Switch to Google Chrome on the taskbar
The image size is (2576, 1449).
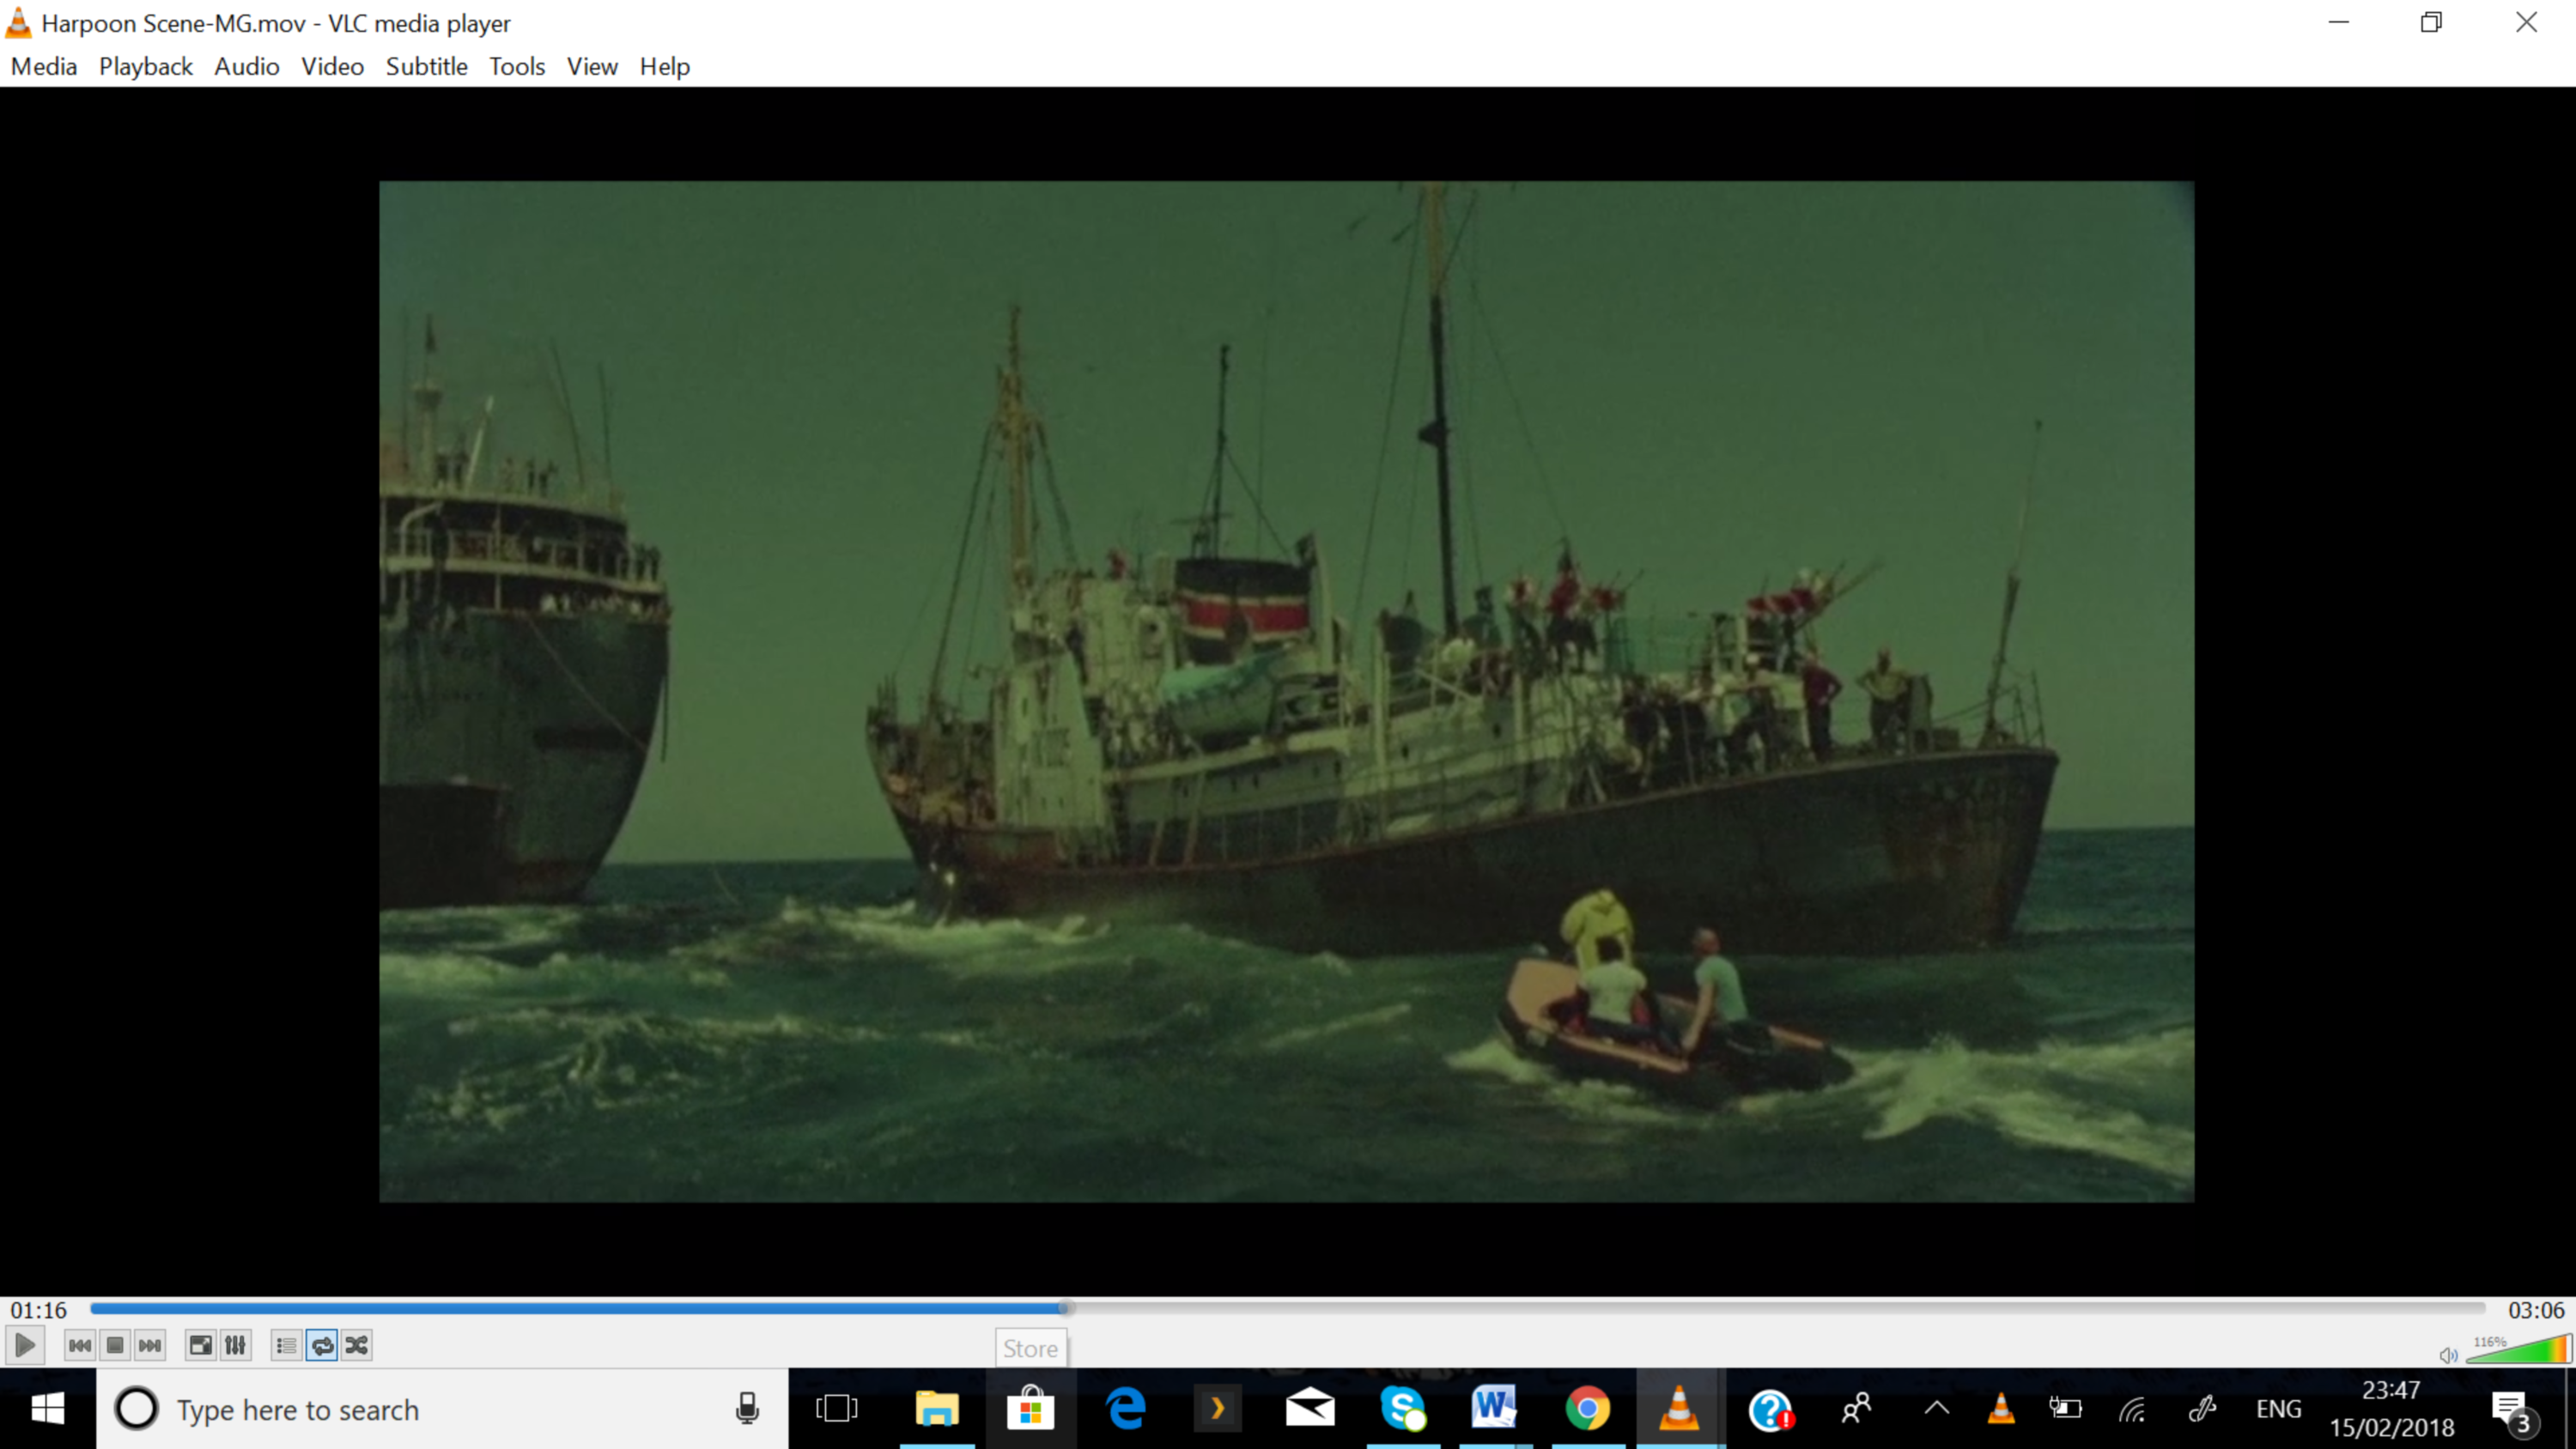click(1588, 1409)
